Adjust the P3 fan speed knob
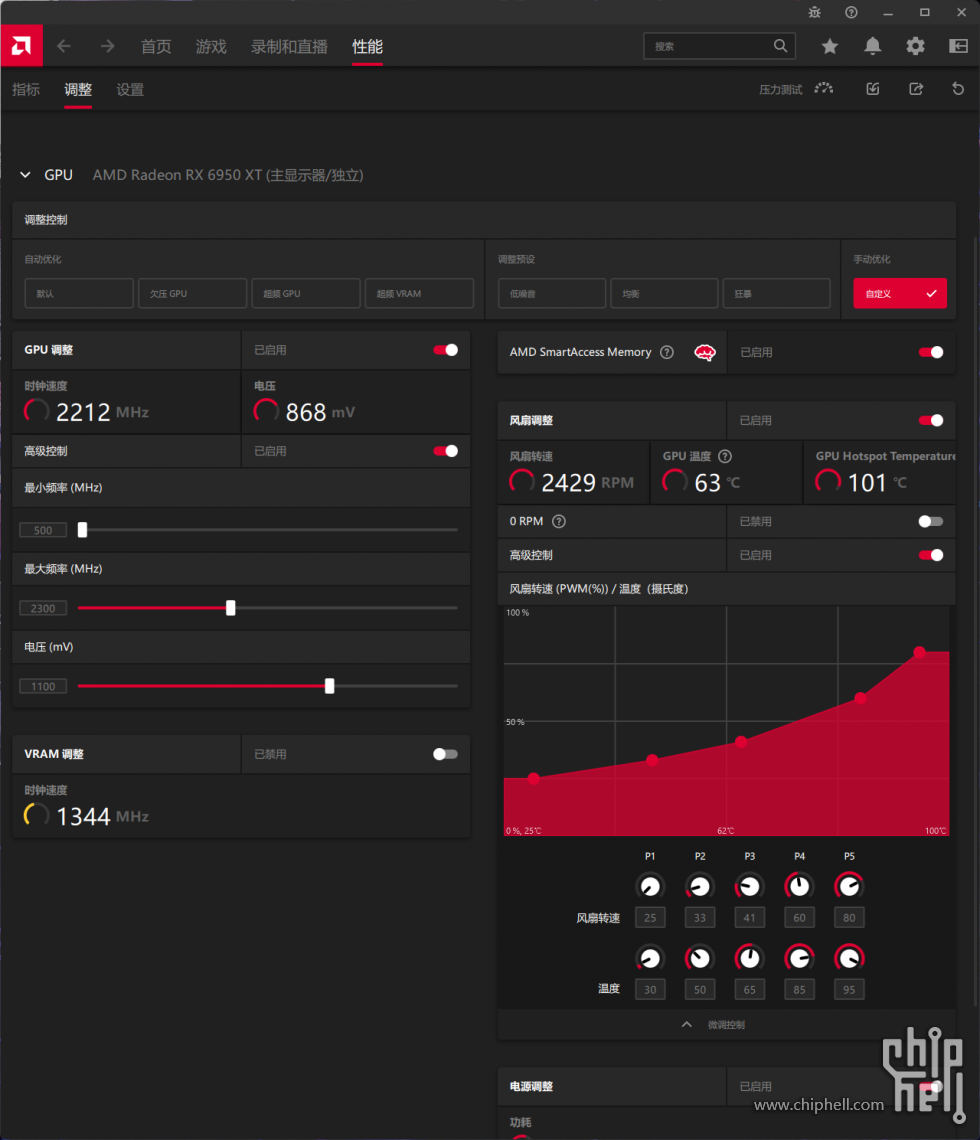This screenshot has width=980, height=1140. click(x=750, y=886)
